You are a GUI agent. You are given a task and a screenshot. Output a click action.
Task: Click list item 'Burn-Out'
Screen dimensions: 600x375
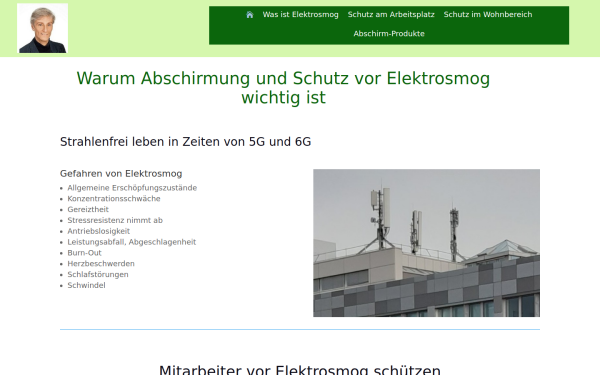point(84,253)
